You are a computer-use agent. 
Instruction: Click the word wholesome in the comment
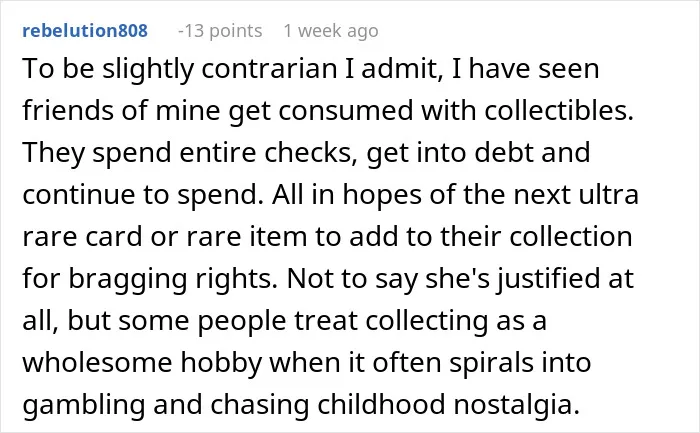tap(97, 362)
